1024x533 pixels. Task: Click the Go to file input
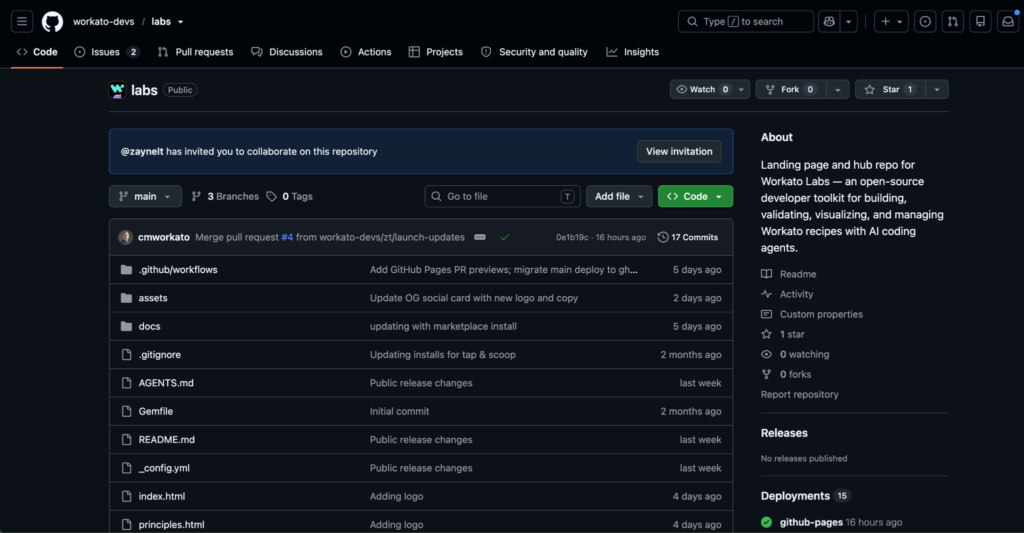click(502, 197)
